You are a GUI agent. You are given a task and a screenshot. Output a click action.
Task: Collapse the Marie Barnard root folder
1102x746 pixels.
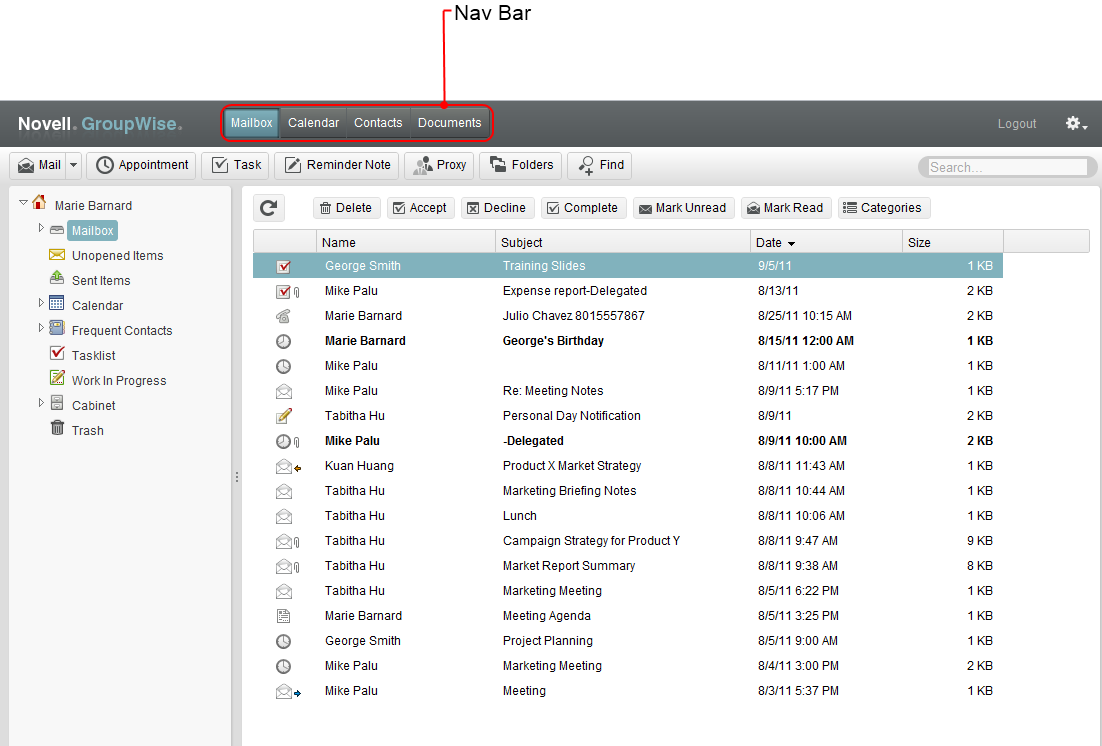pos(23,202)
